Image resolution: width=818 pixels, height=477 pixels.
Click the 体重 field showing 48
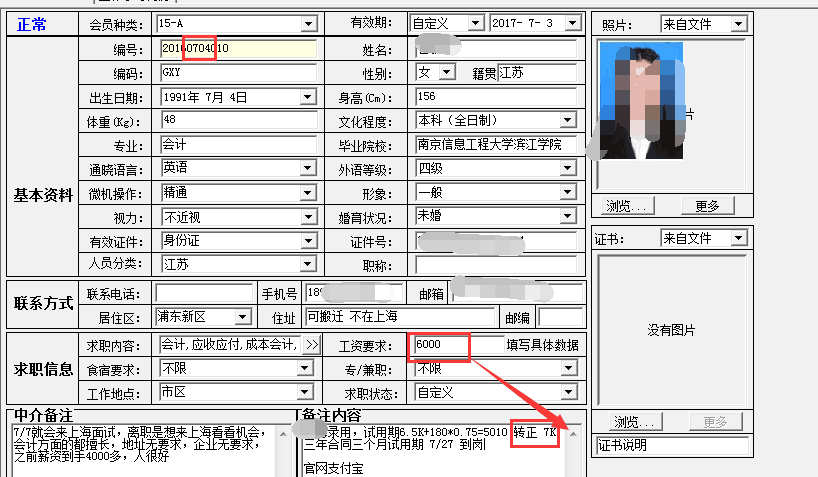click(238, 120)
